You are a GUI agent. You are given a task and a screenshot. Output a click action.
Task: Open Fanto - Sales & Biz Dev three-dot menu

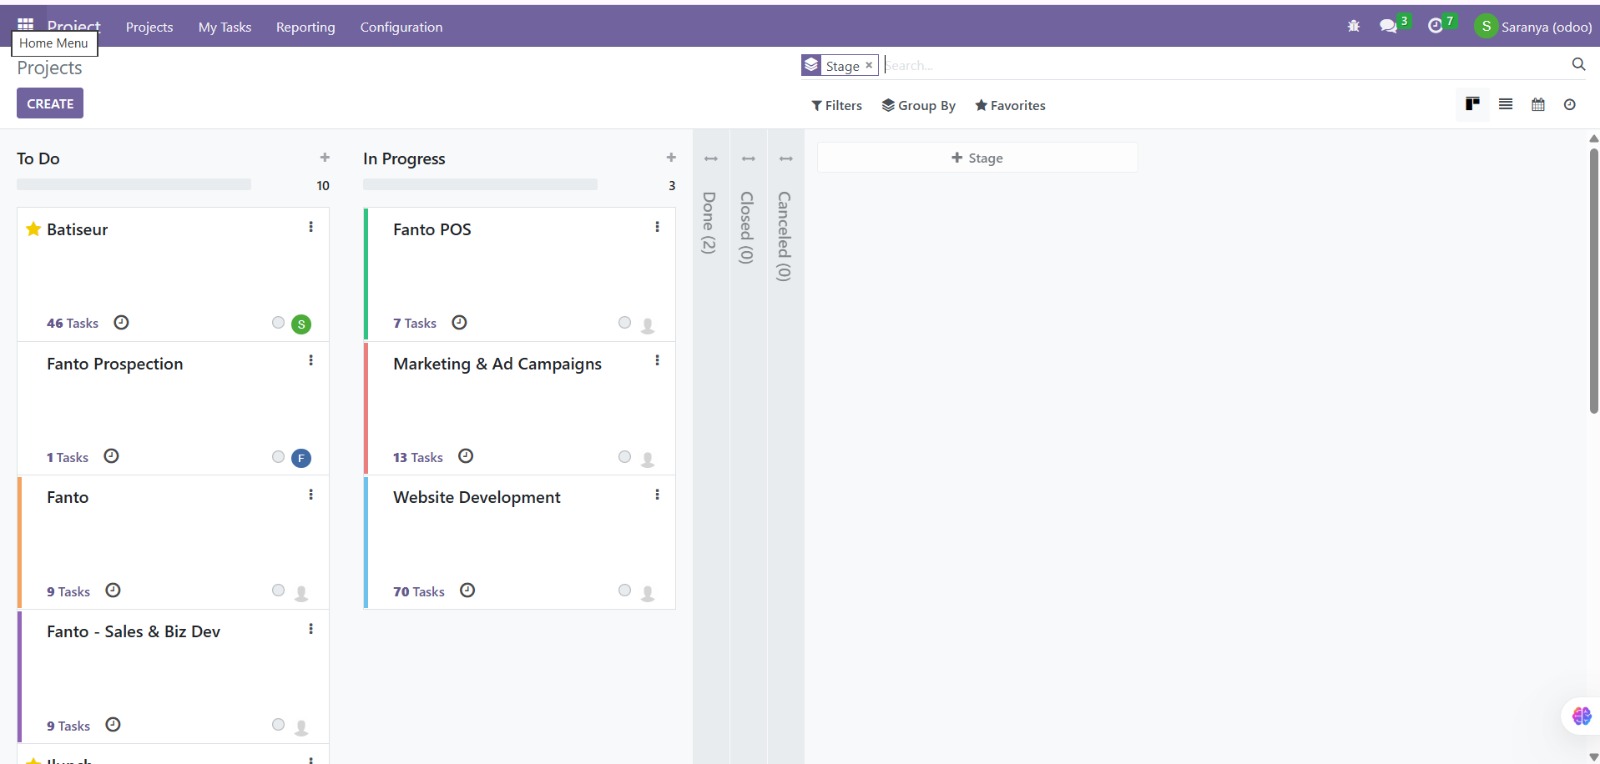click(311, 629)
